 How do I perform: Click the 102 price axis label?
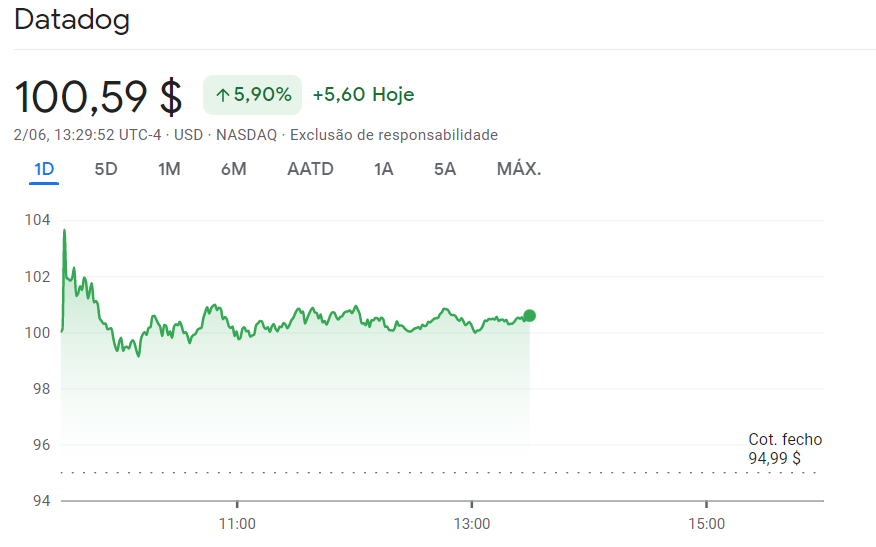(x=37, y=277)
